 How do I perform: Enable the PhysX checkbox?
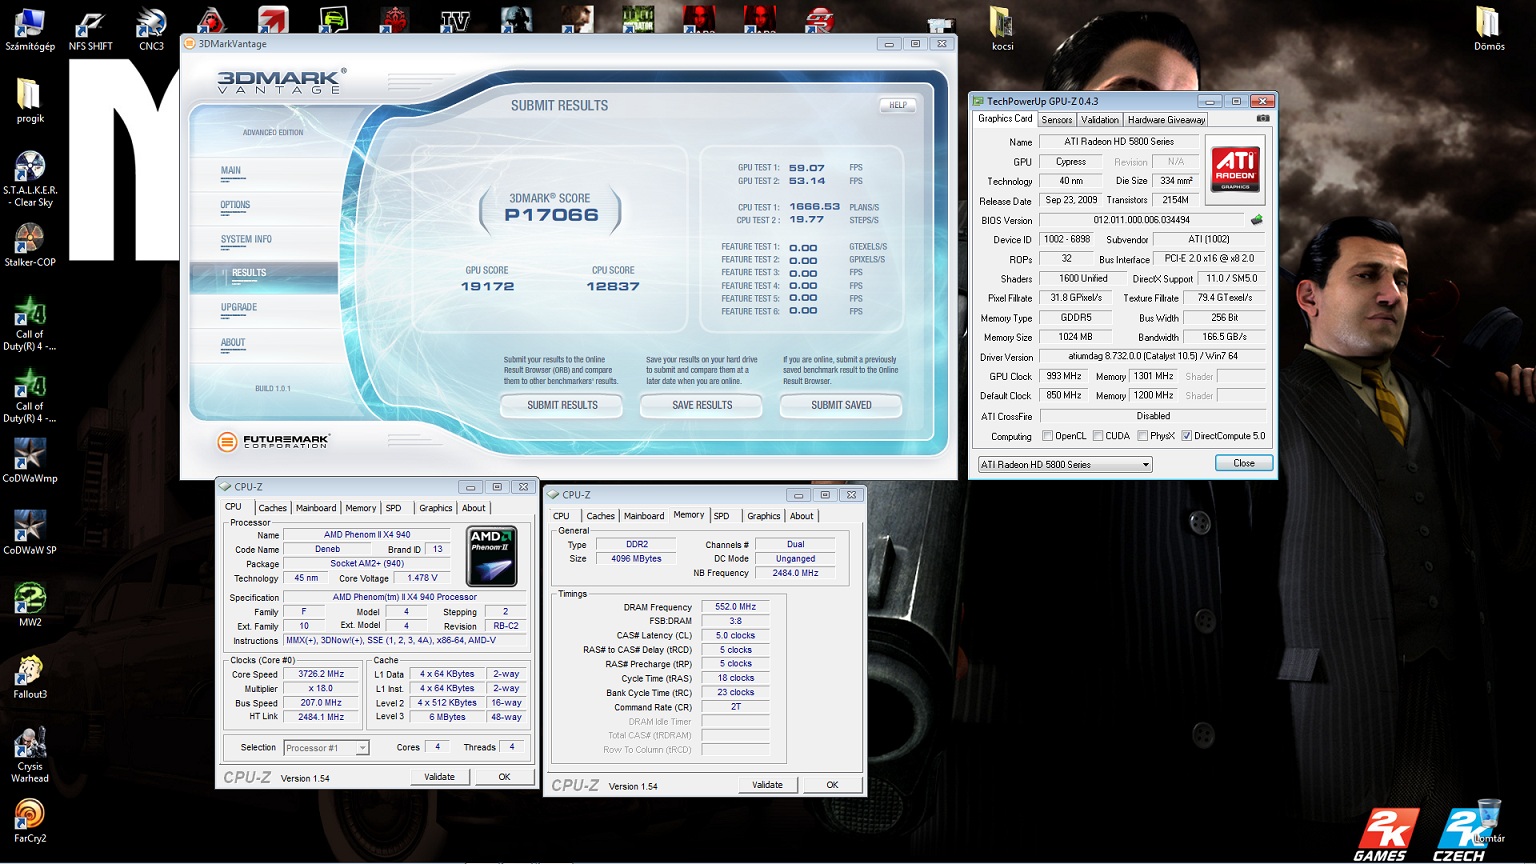(1142, 436)
